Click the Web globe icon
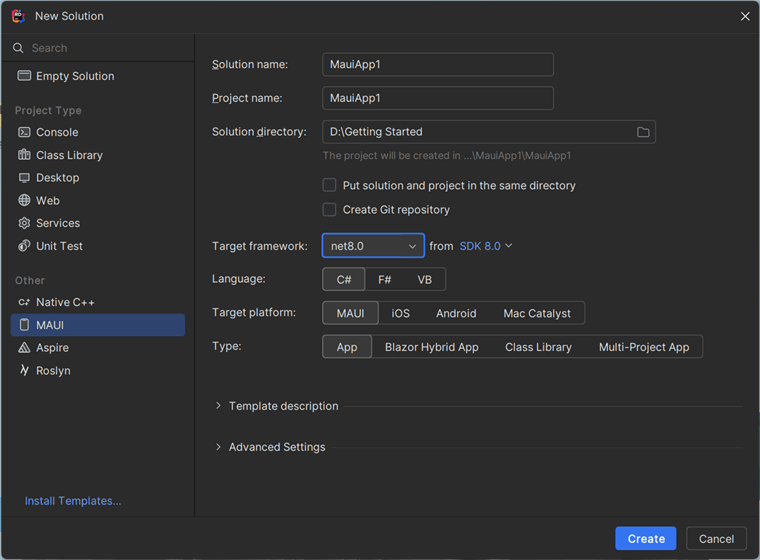This screenshot has width=760, height=560. click(x=25, y=200)
